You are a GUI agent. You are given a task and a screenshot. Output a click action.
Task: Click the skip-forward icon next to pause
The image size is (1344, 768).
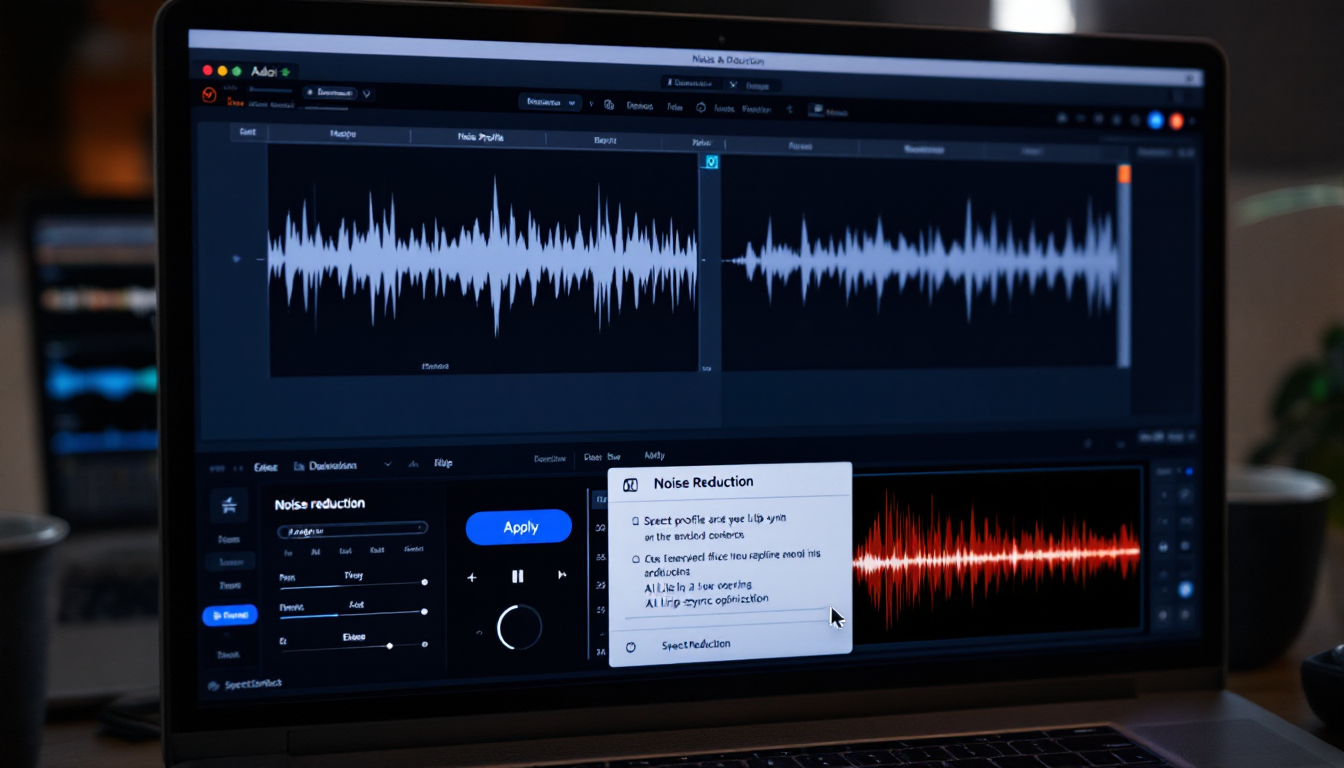tap(561, 576)
